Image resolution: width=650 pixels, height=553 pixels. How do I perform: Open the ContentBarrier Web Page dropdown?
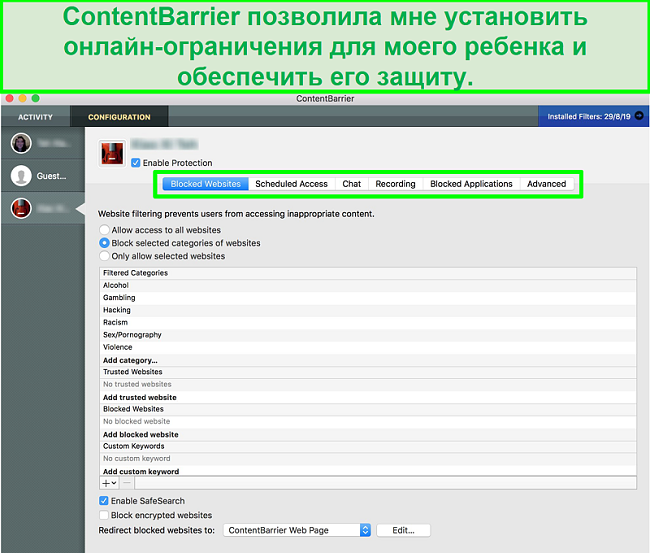click(x=297, y=530)
